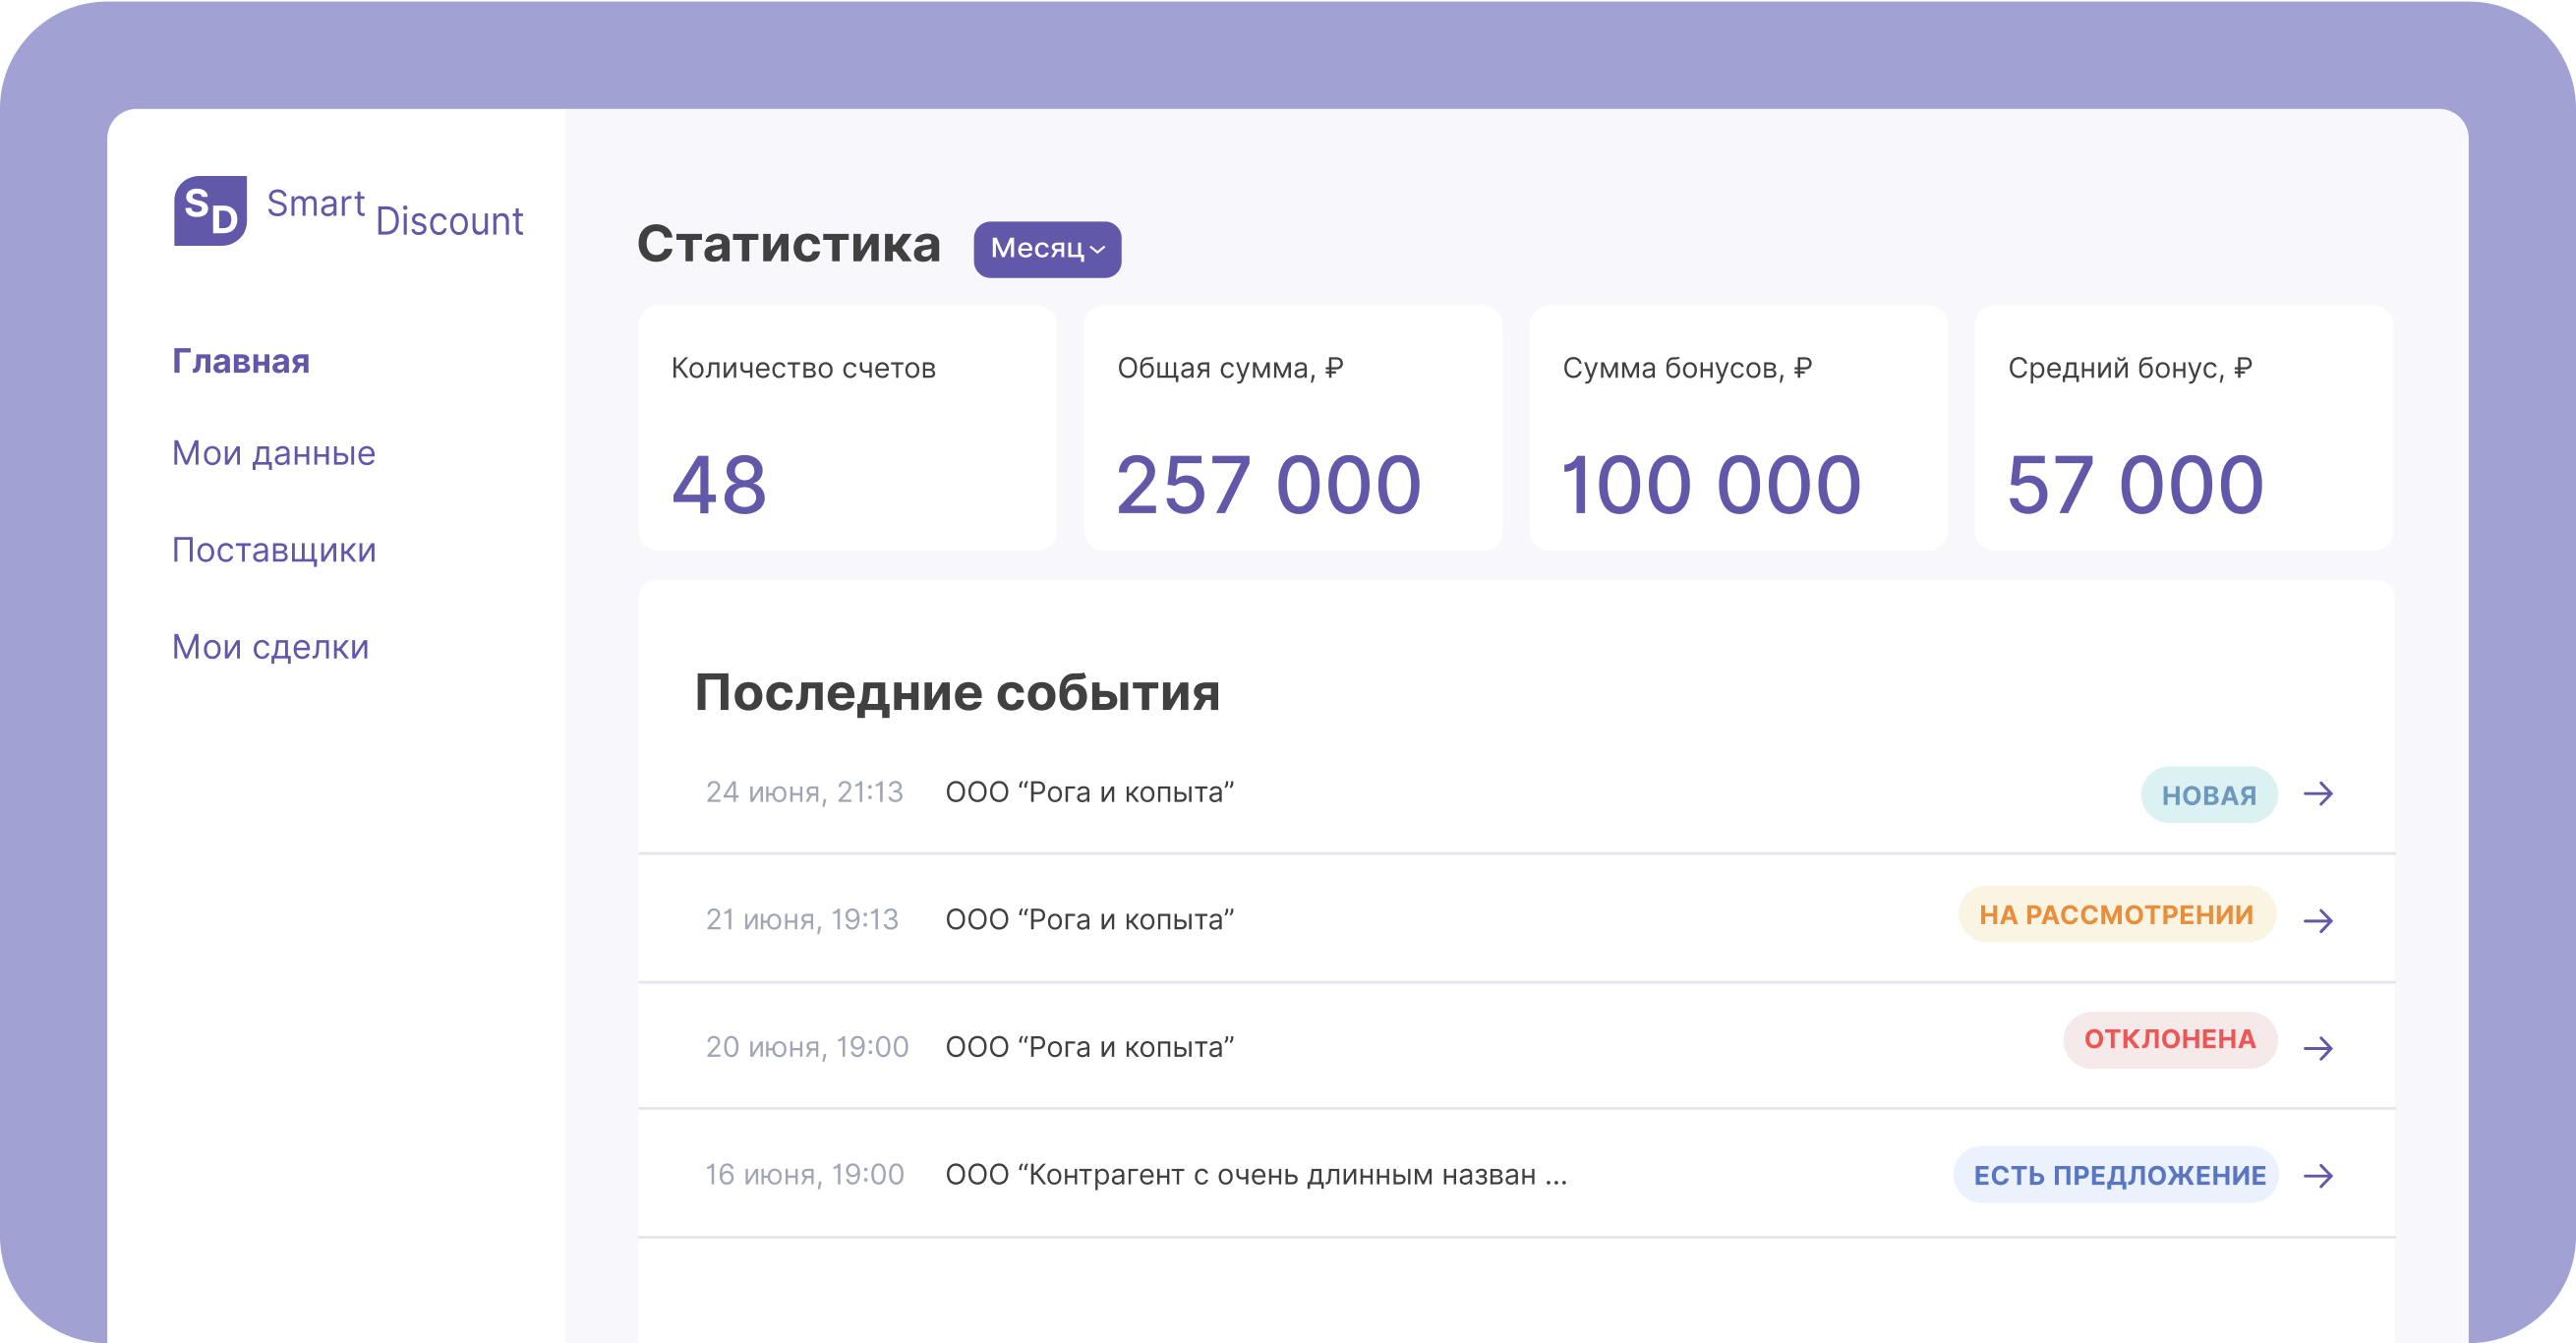Click the НОВАЯ status badge
Viewport: 2576px width, 1343px height.
pos(2208,795)
